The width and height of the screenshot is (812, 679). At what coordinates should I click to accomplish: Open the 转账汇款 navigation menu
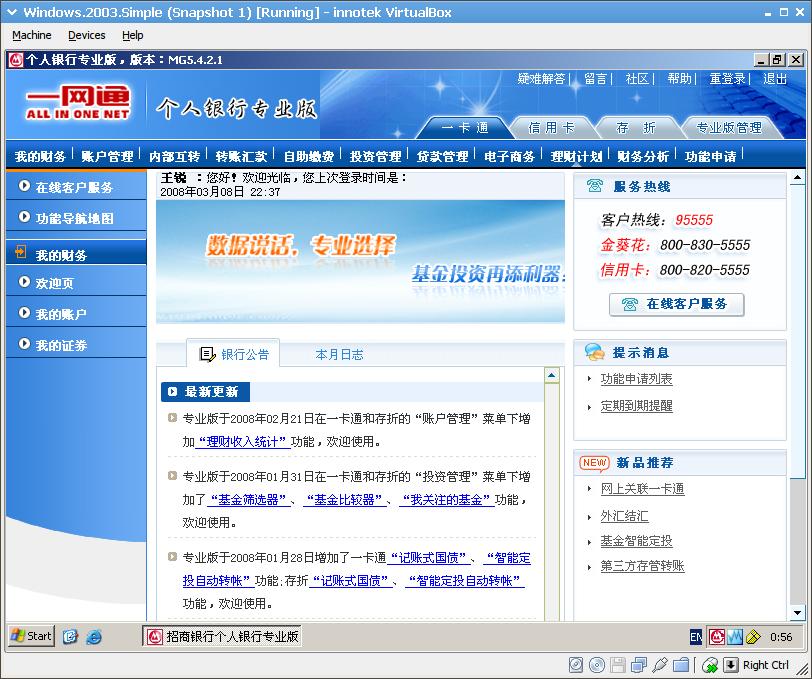click(241, 156)
